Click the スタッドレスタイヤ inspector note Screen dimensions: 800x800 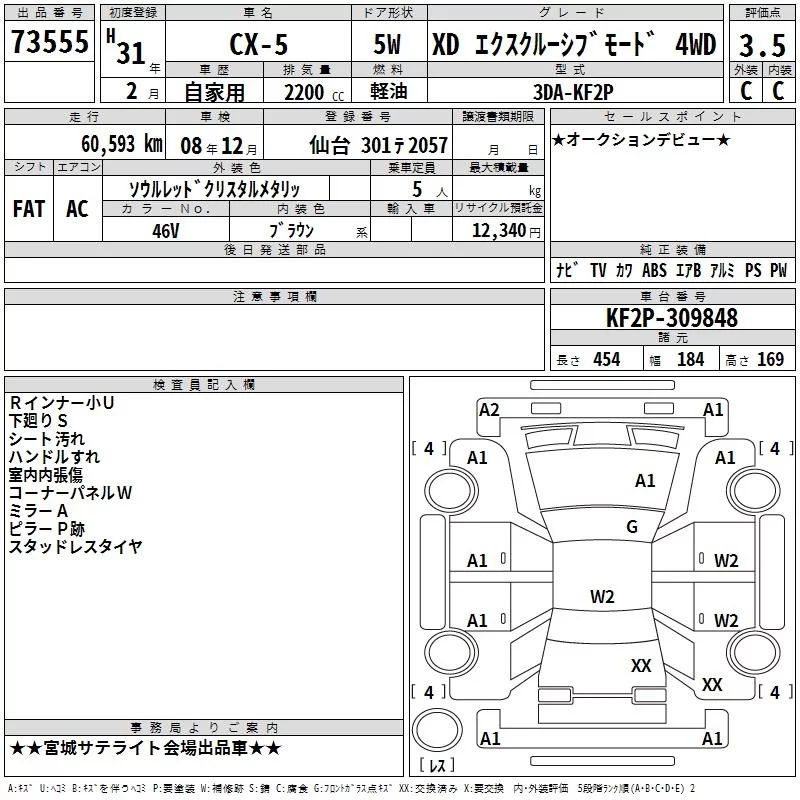click(75, 546)
